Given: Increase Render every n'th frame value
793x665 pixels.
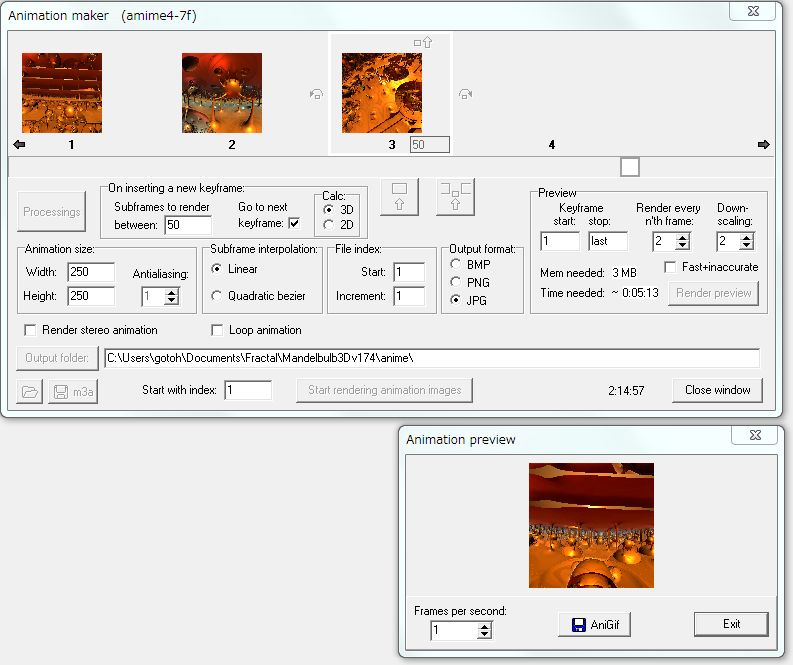Looking at the screenshot, I should [683, 238].
